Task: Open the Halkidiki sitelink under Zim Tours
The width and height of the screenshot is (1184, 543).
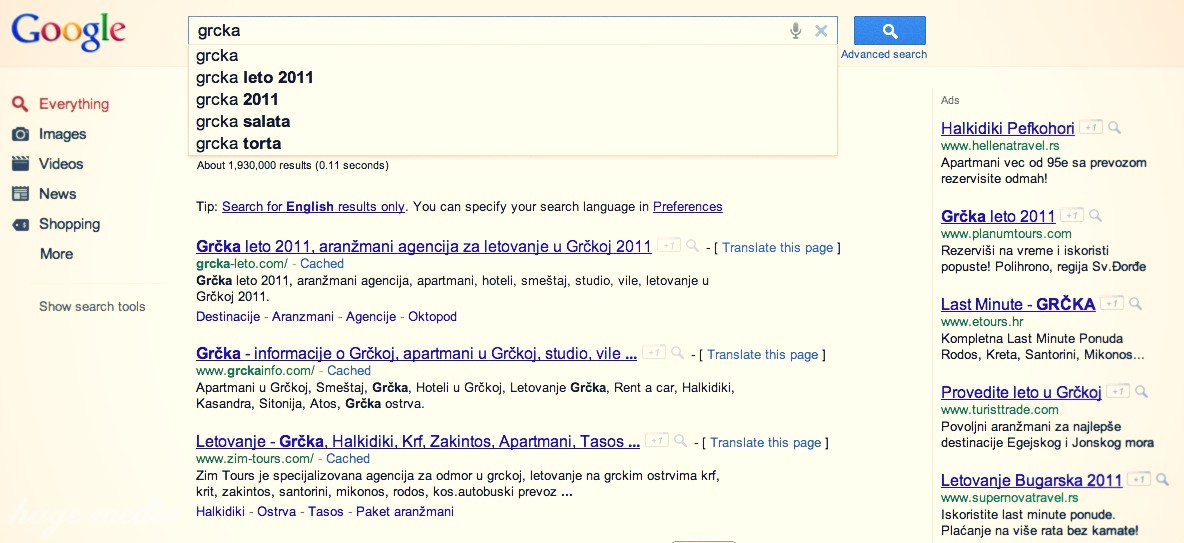Action: point(220,512)
